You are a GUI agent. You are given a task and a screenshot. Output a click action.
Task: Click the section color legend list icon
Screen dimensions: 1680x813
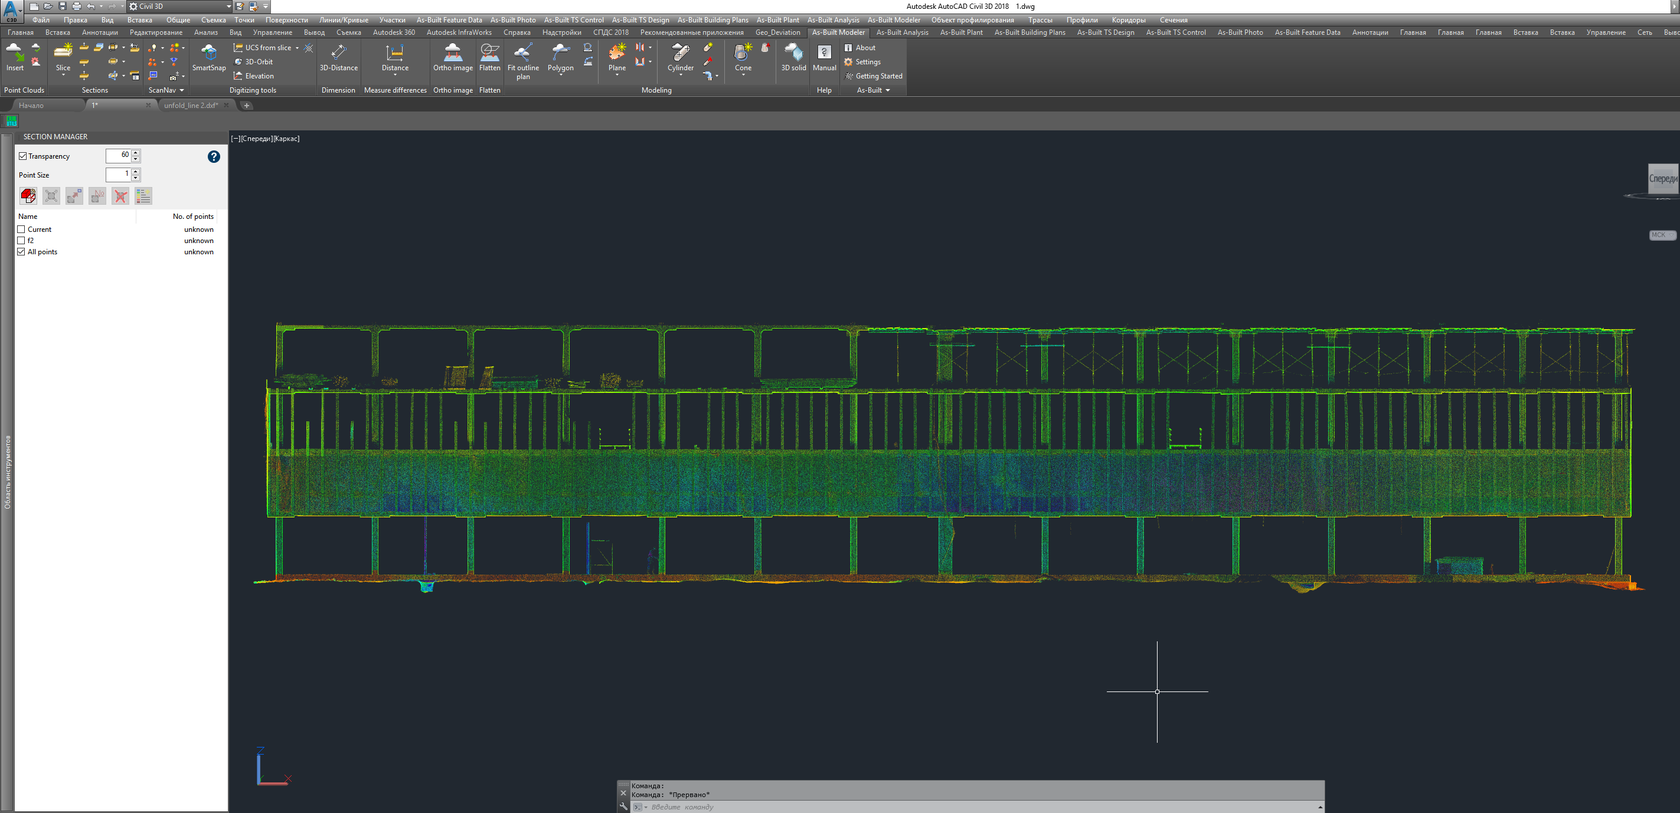point(143,196)
